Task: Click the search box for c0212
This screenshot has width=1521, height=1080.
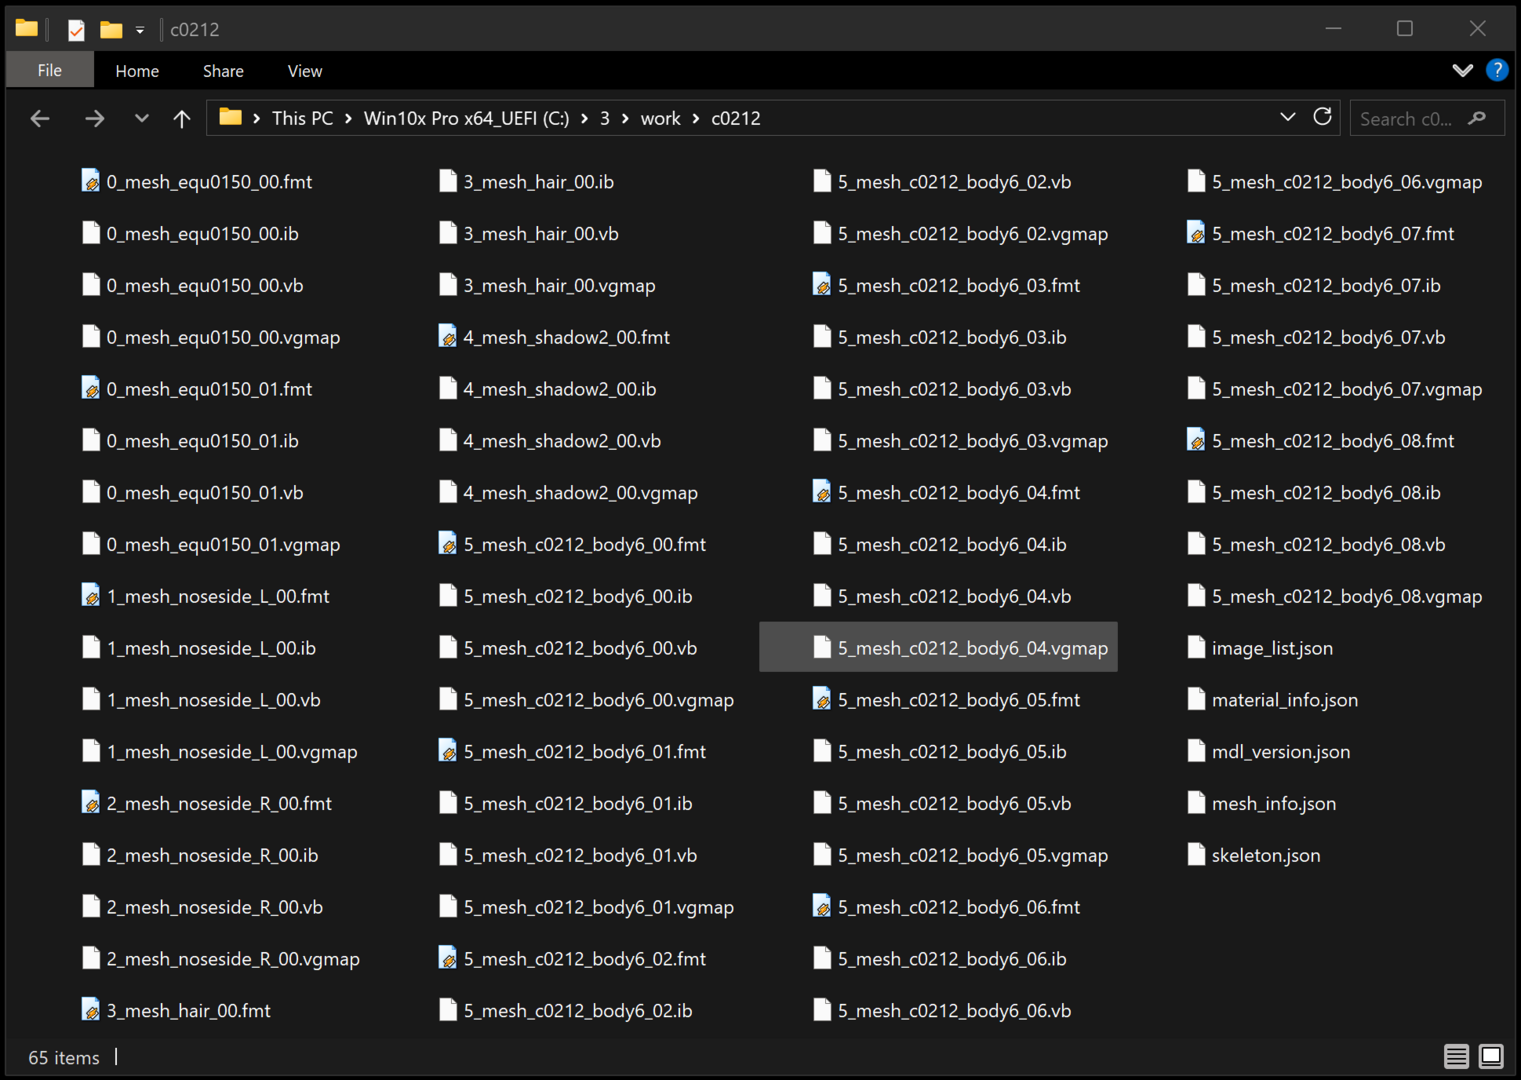Action: (x=1410, y=119)
